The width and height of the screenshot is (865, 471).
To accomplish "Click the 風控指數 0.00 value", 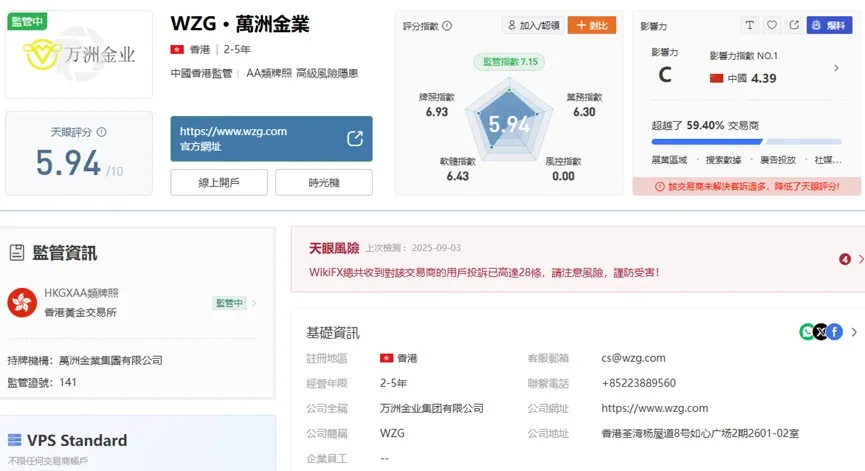I will (x=563, y=176).
